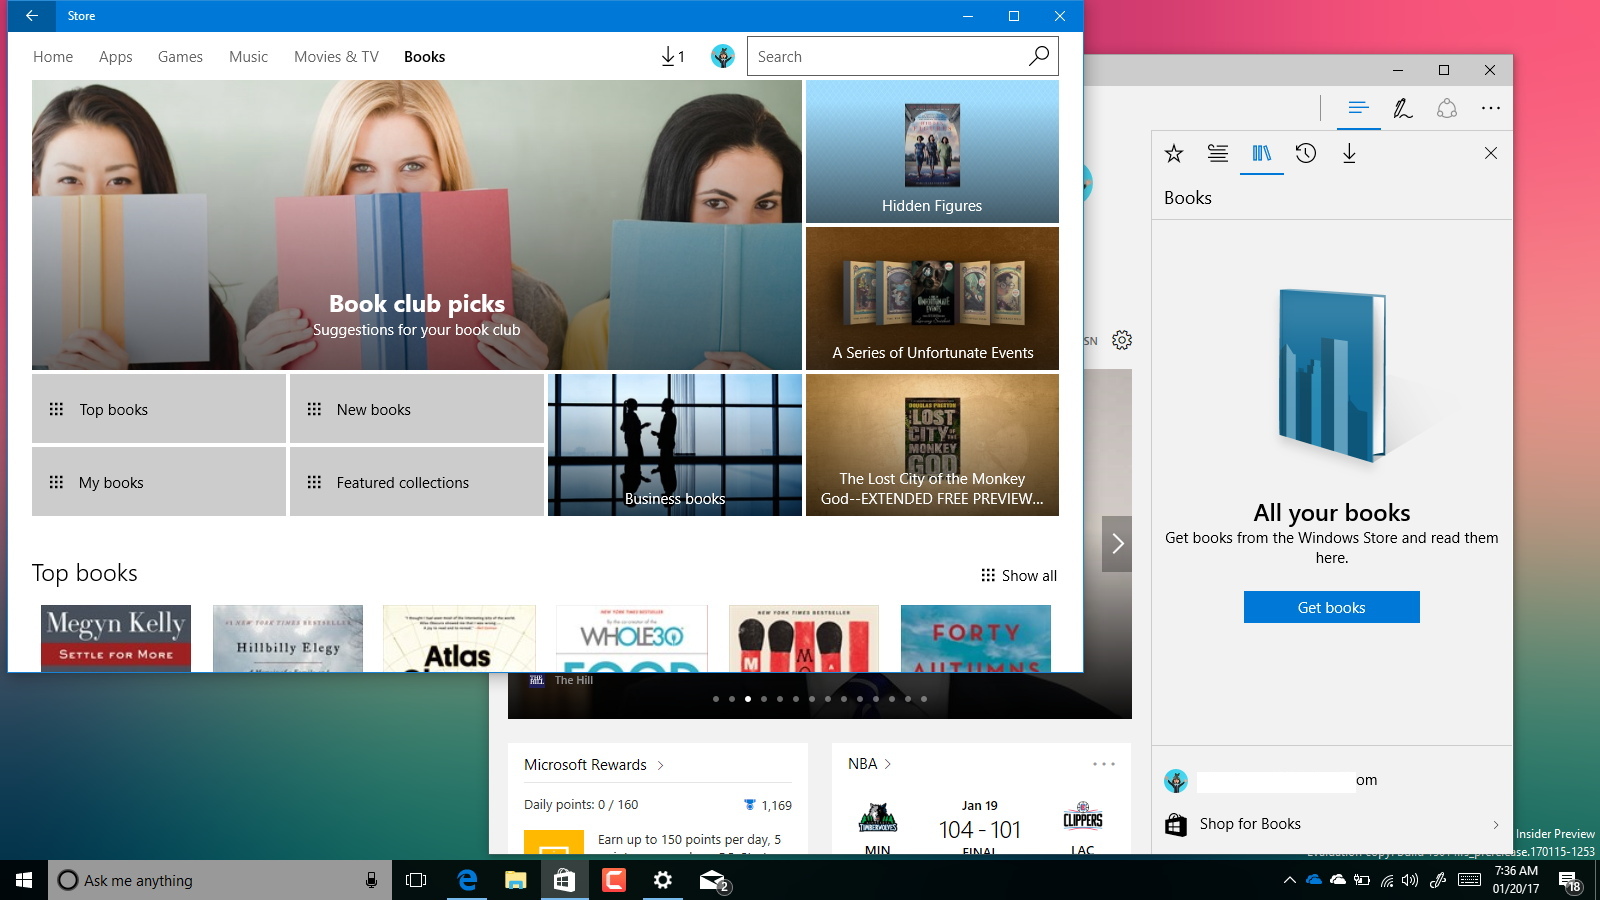This screenshot has height=900, width=1600.
Task: Open the Movies & TV section
Action: pos(335,56)
